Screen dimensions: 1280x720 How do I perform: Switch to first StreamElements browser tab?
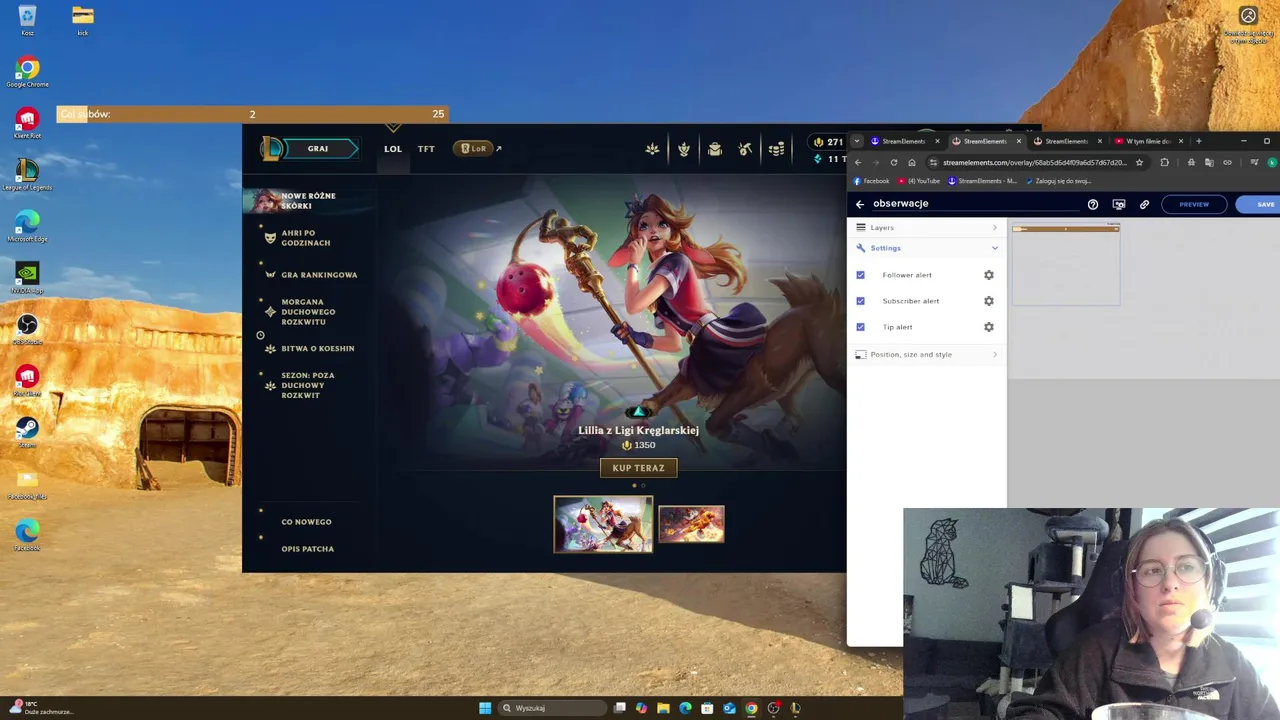[905, 141]
